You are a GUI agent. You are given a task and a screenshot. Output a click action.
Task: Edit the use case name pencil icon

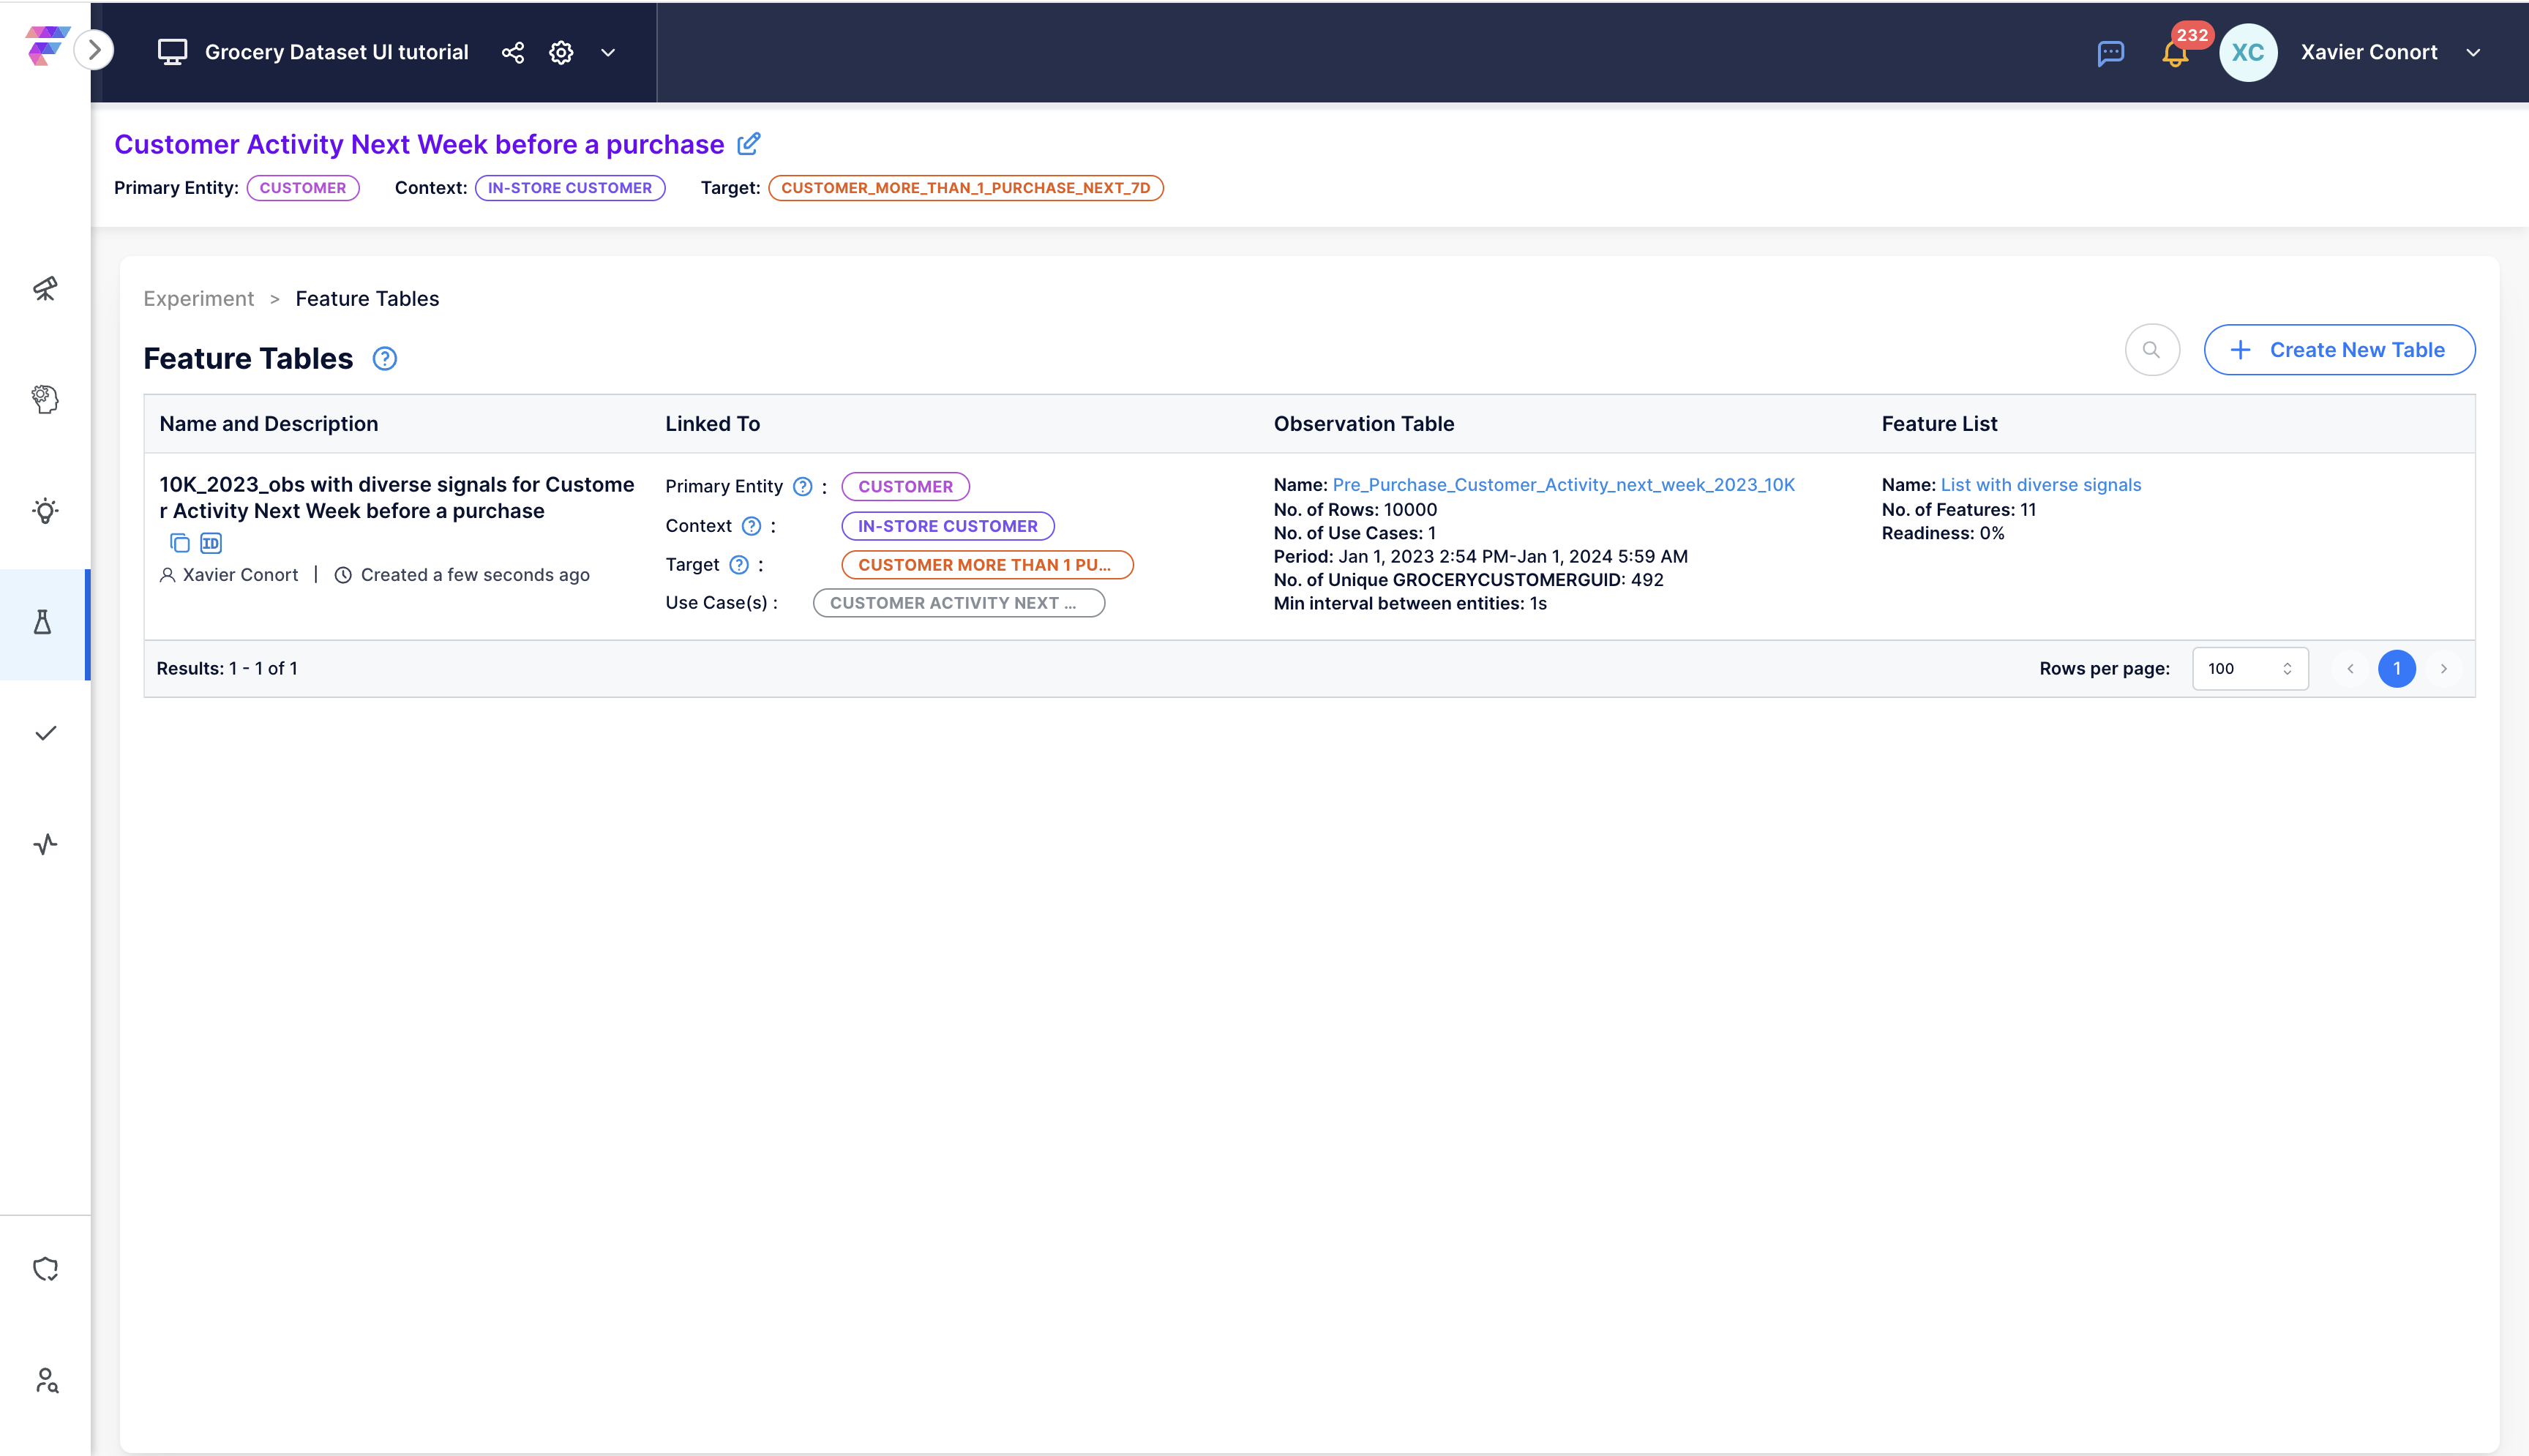748,144
